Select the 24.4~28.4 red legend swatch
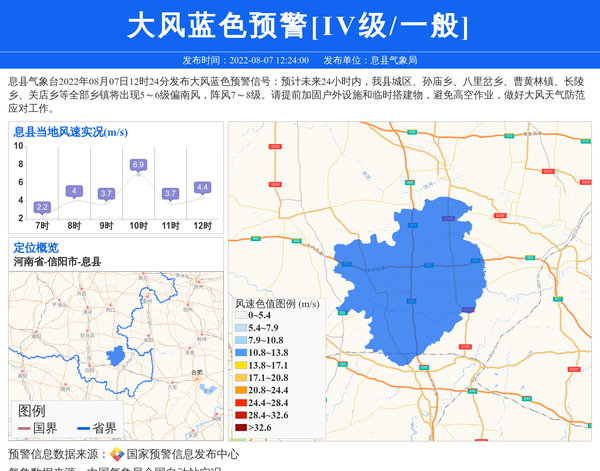The image size is (600, 471). 241,403
